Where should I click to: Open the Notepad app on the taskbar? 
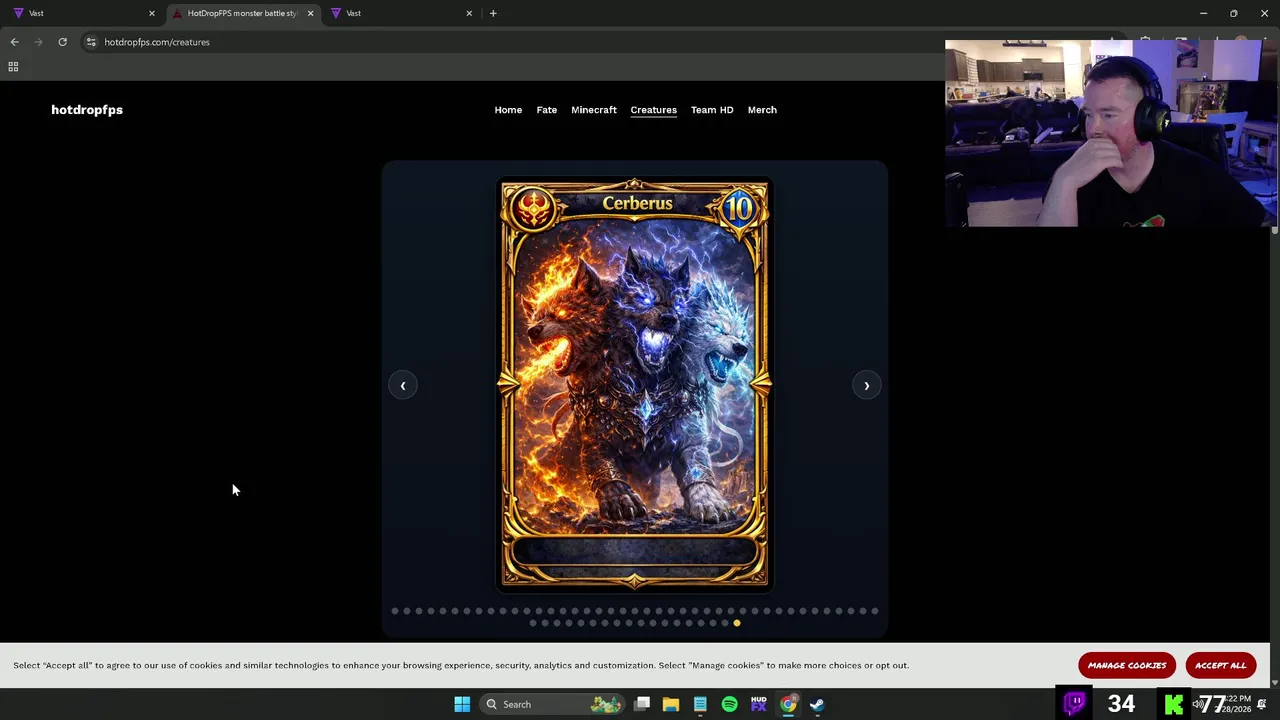[x=700, y=704]
